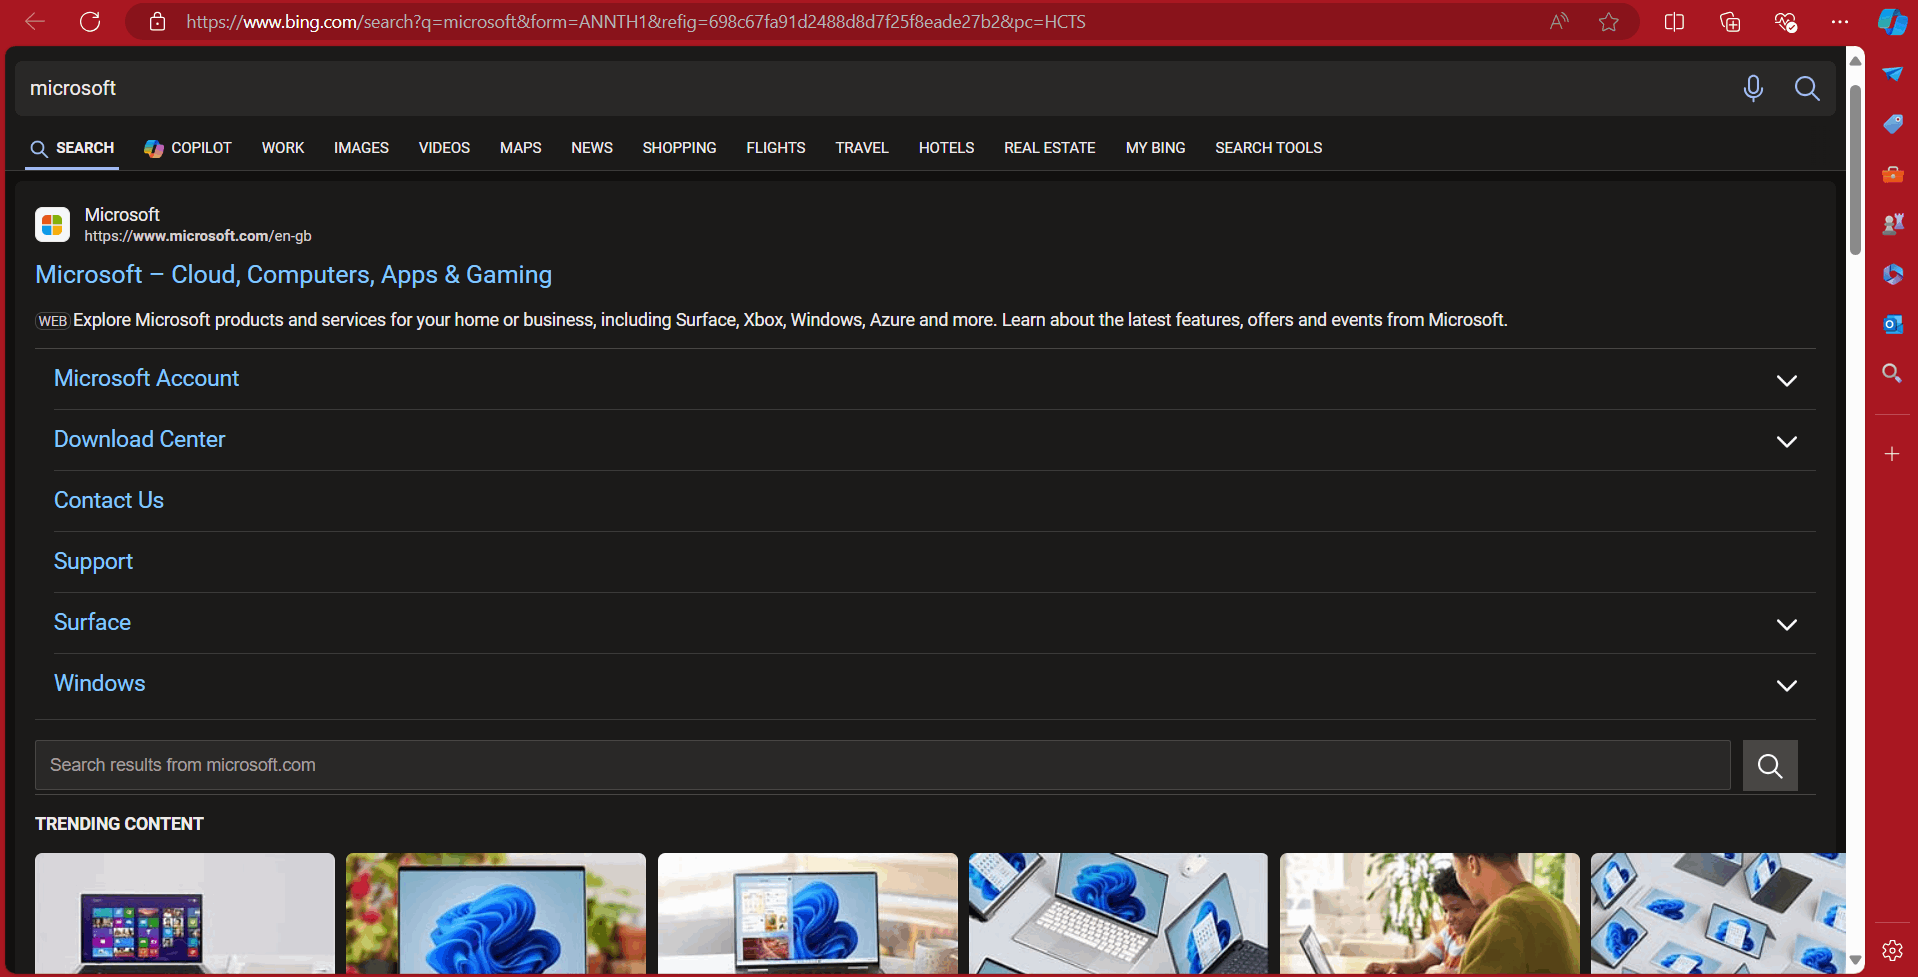This screenshot has height=977, width=1918.
Task: Open the Real Estate tab
Action: click(1049, 148)
